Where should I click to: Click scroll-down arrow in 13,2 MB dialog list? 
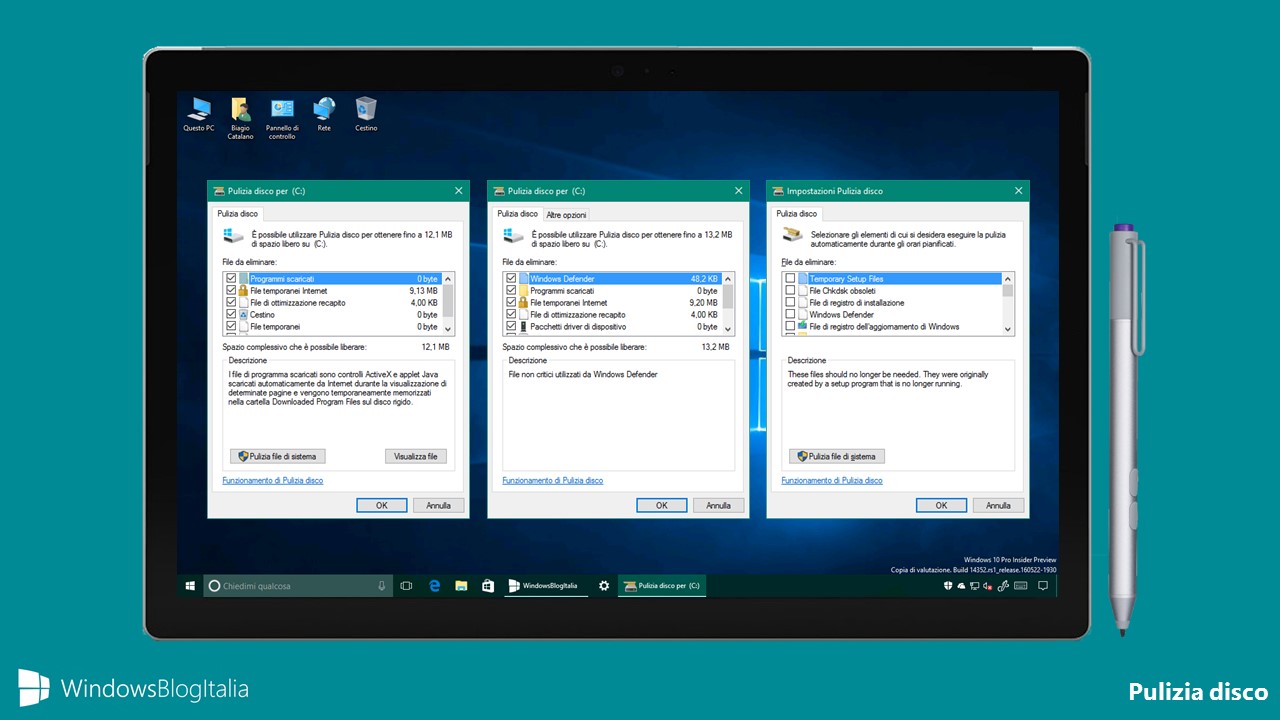point(728,328)
